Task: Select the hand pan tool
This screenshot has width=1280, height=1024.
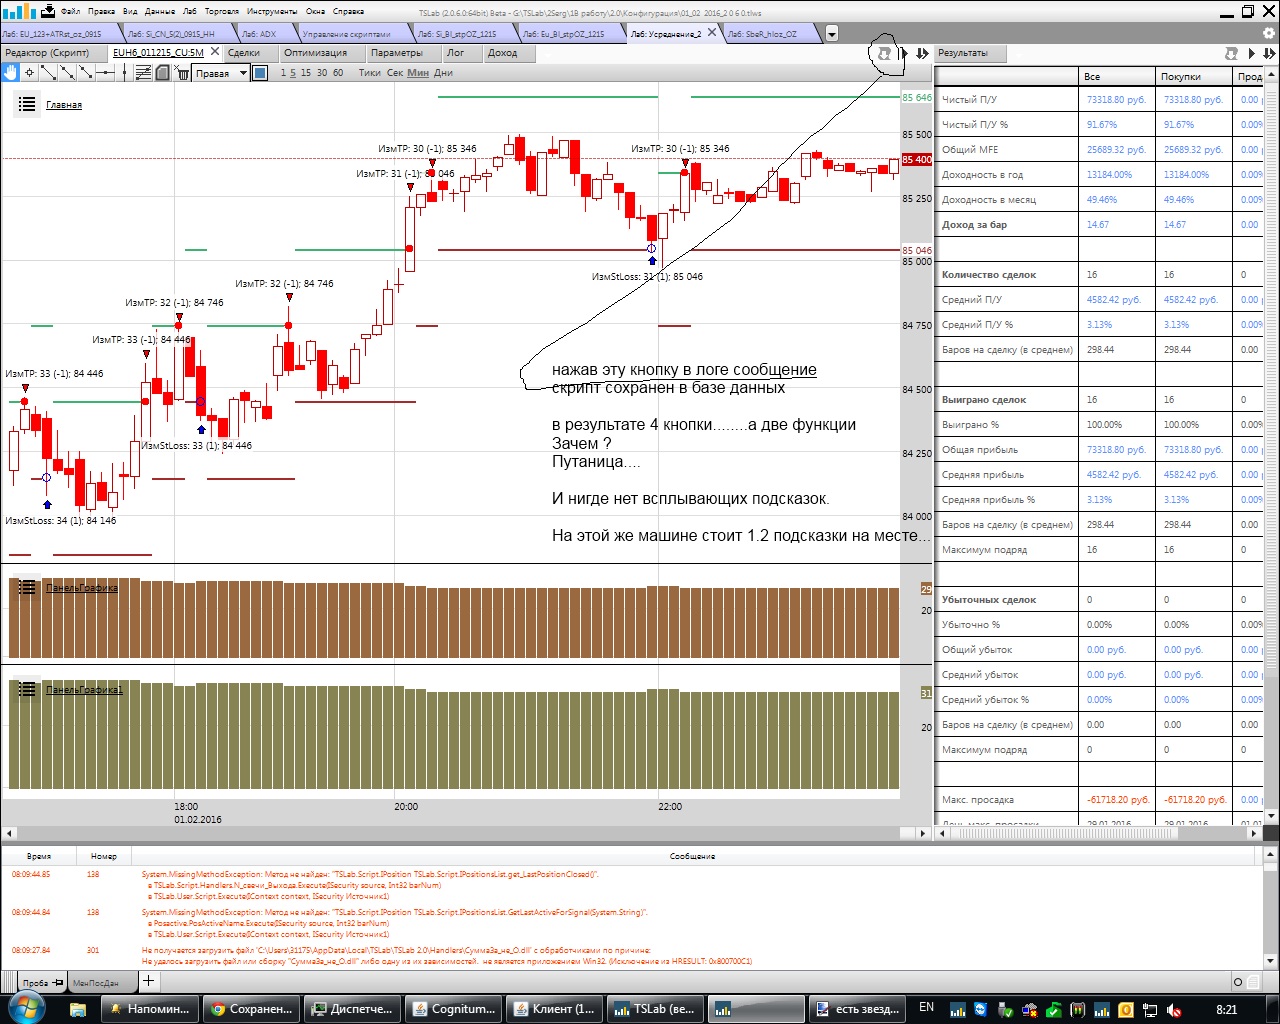Action: [x=10, y=72]
